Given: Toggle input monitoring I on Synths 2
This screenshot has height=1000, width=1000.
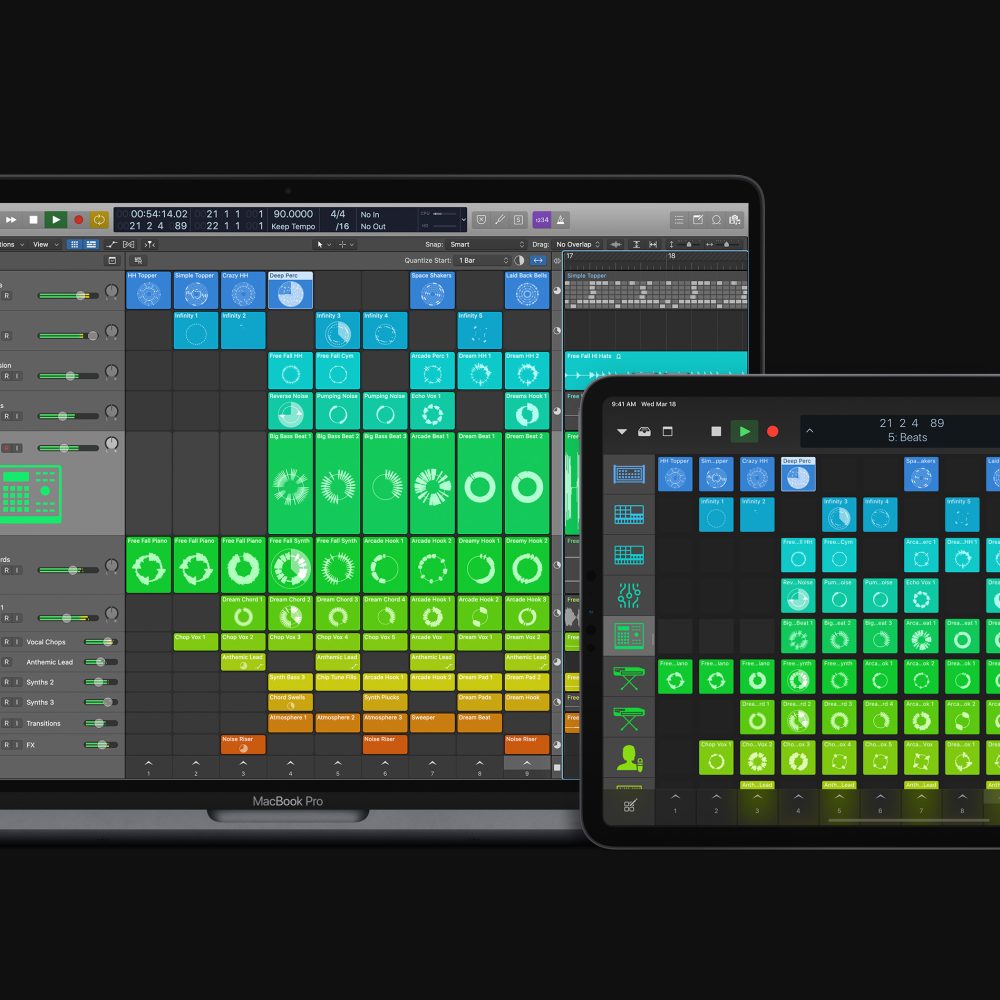Looking at the screenshot, I should [17, 682].
